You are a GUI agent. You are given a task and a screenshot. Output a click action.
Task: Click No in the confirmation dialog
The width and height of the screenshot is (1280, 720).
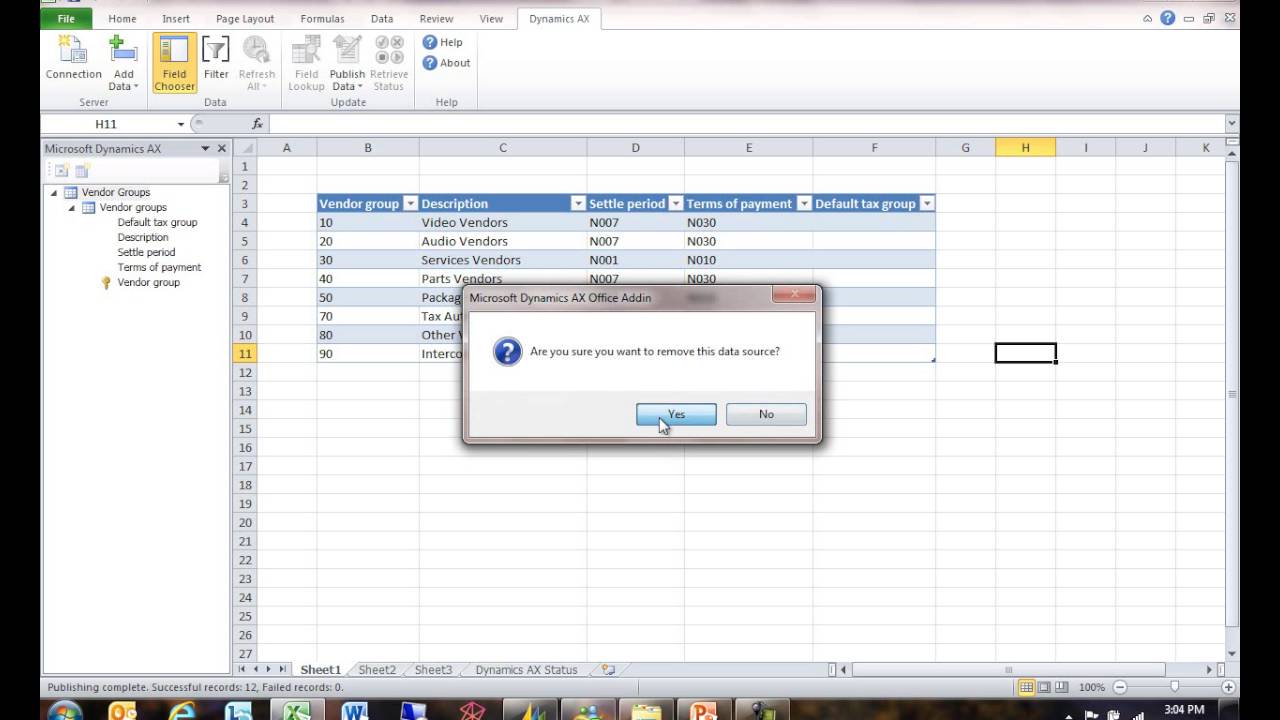pyautogui.click(x=766, y=414)
